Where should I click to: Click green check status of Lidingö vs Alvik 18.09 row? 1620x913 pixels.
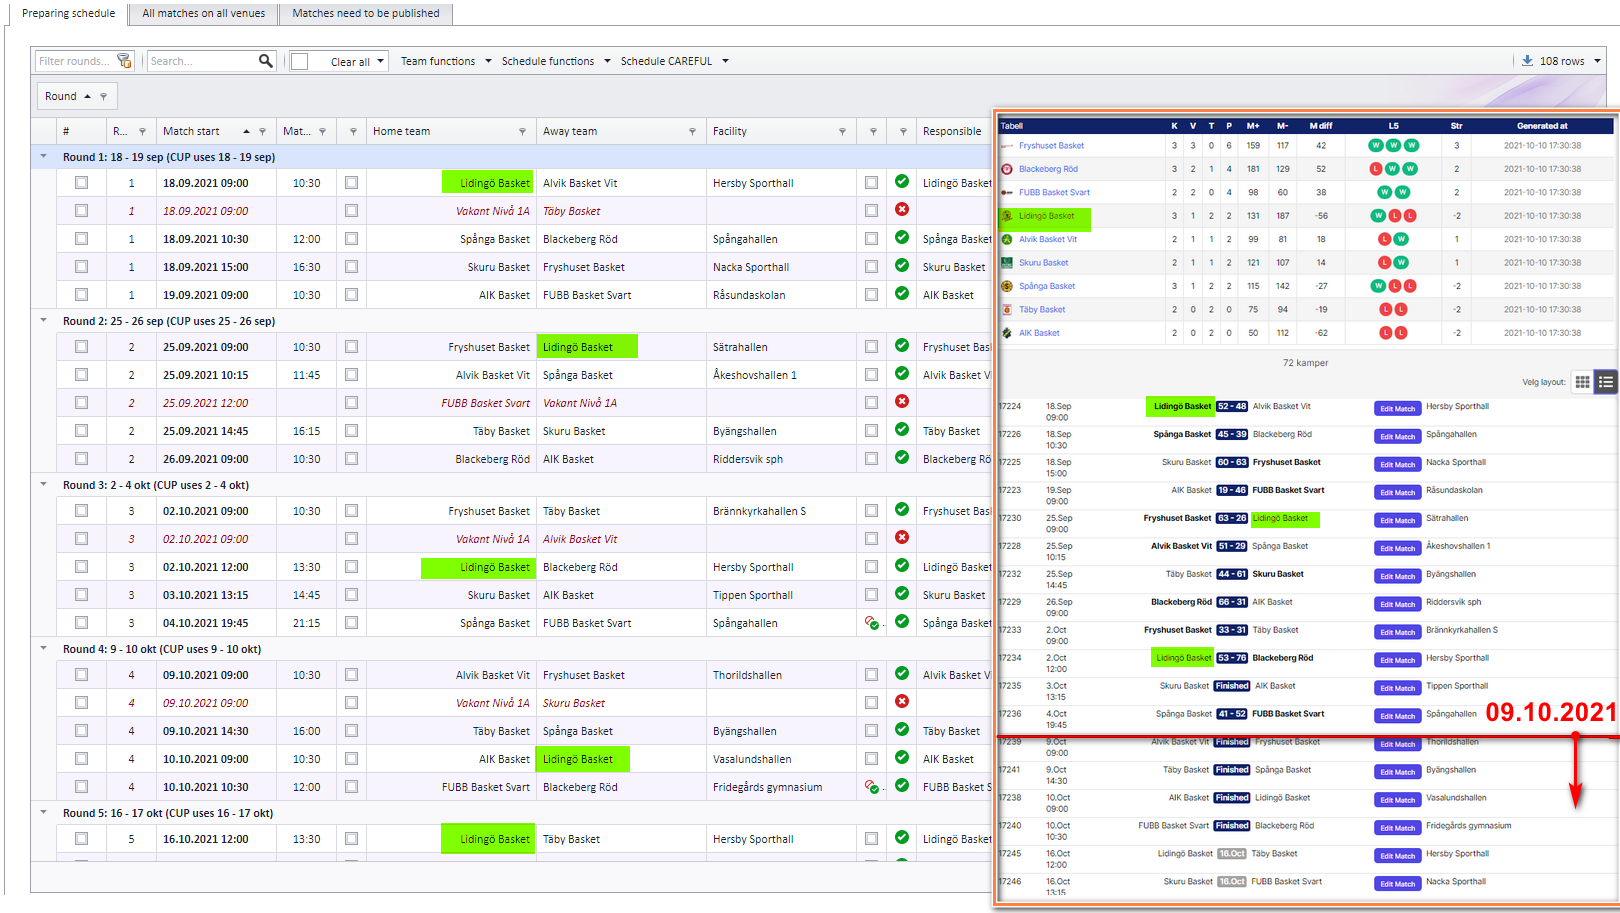coord(902,182)
